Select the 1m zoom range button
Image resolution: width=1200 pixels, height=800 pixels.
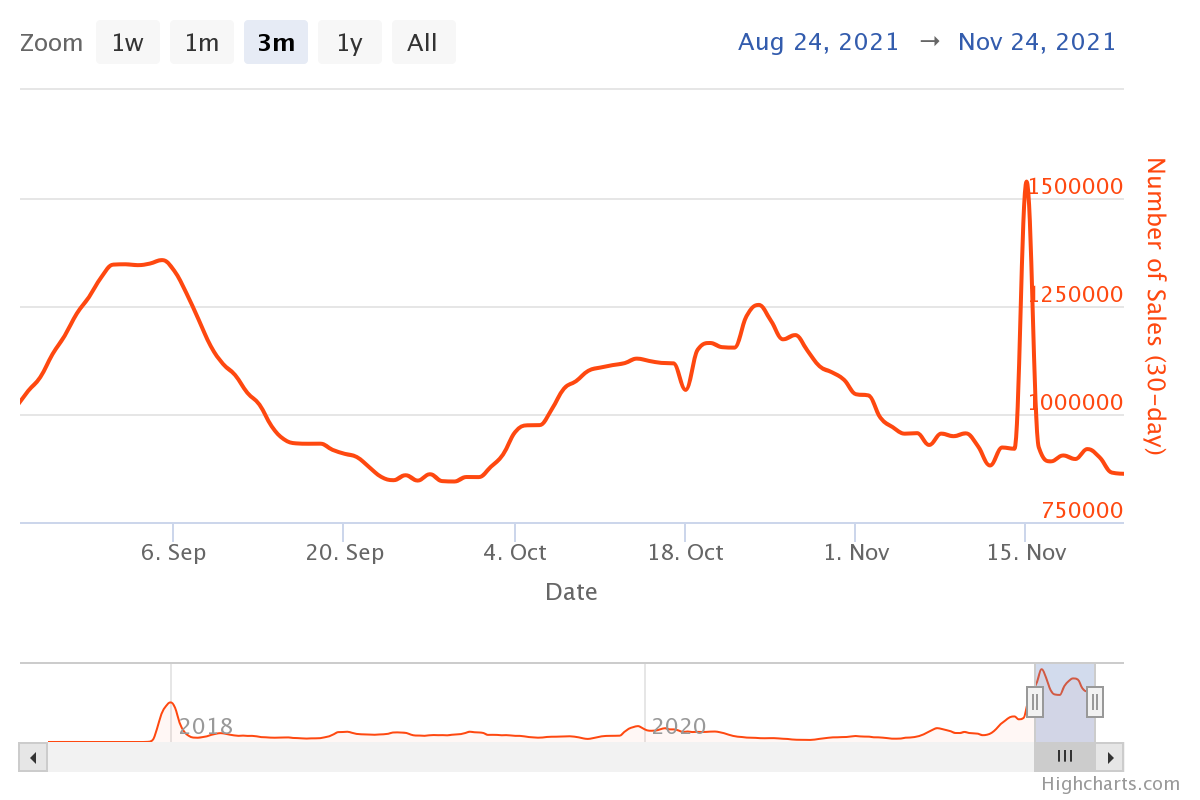[x=201, y=43]
